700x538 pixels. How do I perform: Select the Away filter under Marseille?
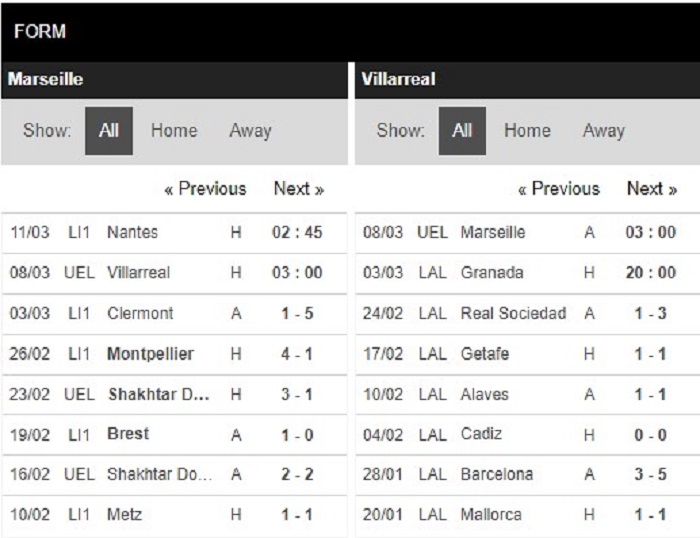tap(250, 131)
